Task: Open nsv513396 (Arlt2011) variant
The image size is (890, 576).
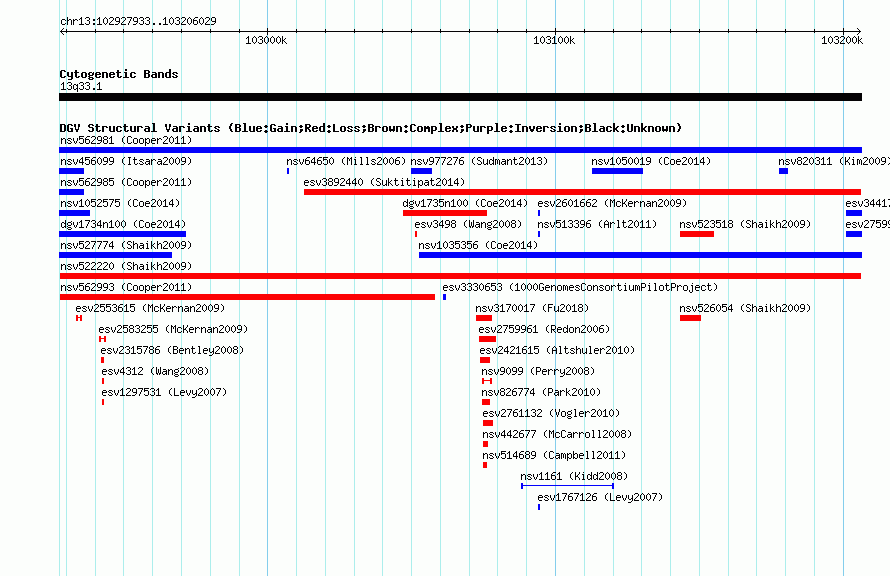Action: pyautogui.click(x=597, y=224)
